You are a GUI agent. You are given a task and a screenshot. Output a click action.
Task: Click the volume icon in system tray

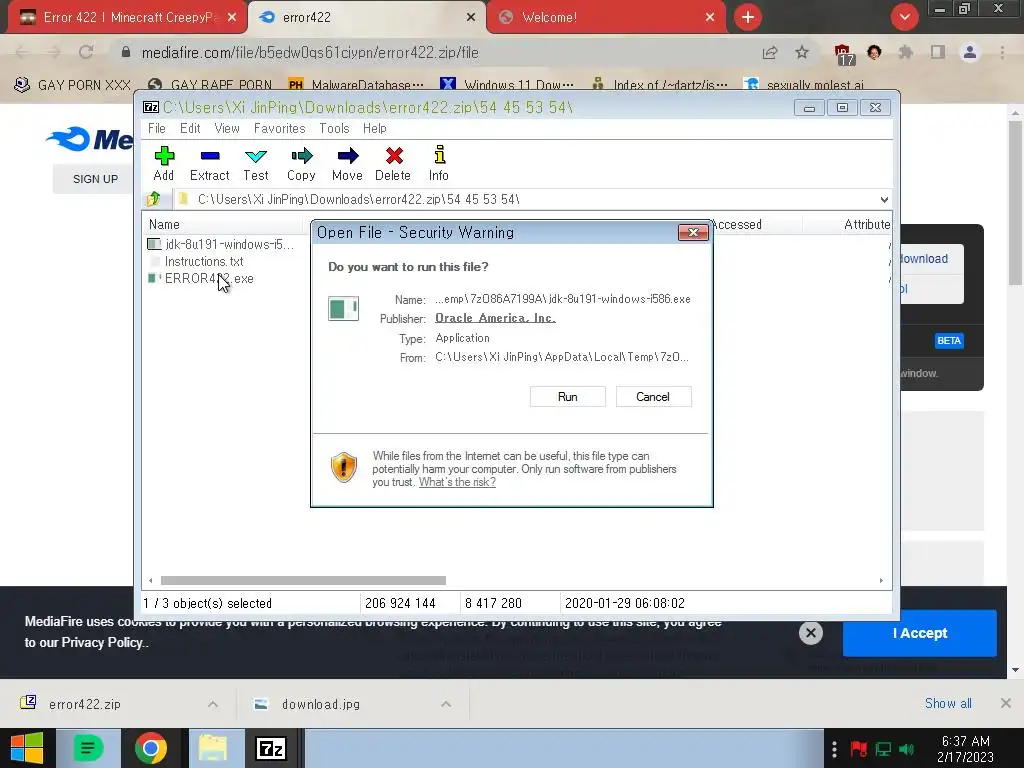(906, 749)
